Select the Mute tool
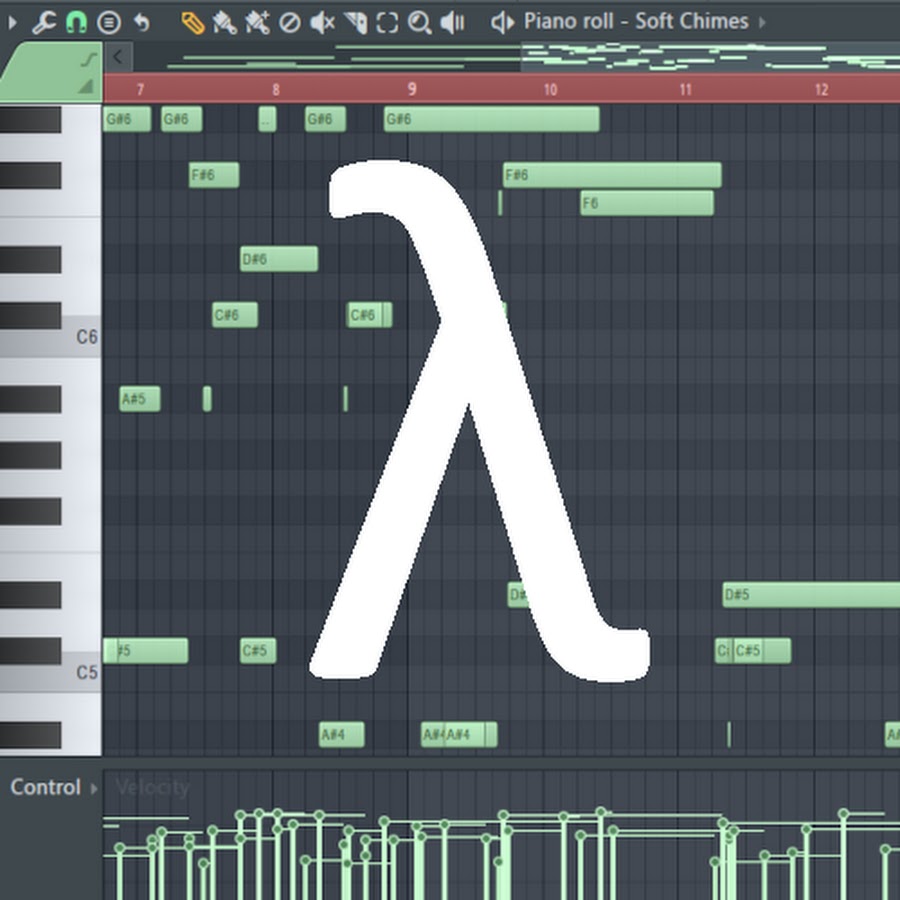 pos(322,23)
